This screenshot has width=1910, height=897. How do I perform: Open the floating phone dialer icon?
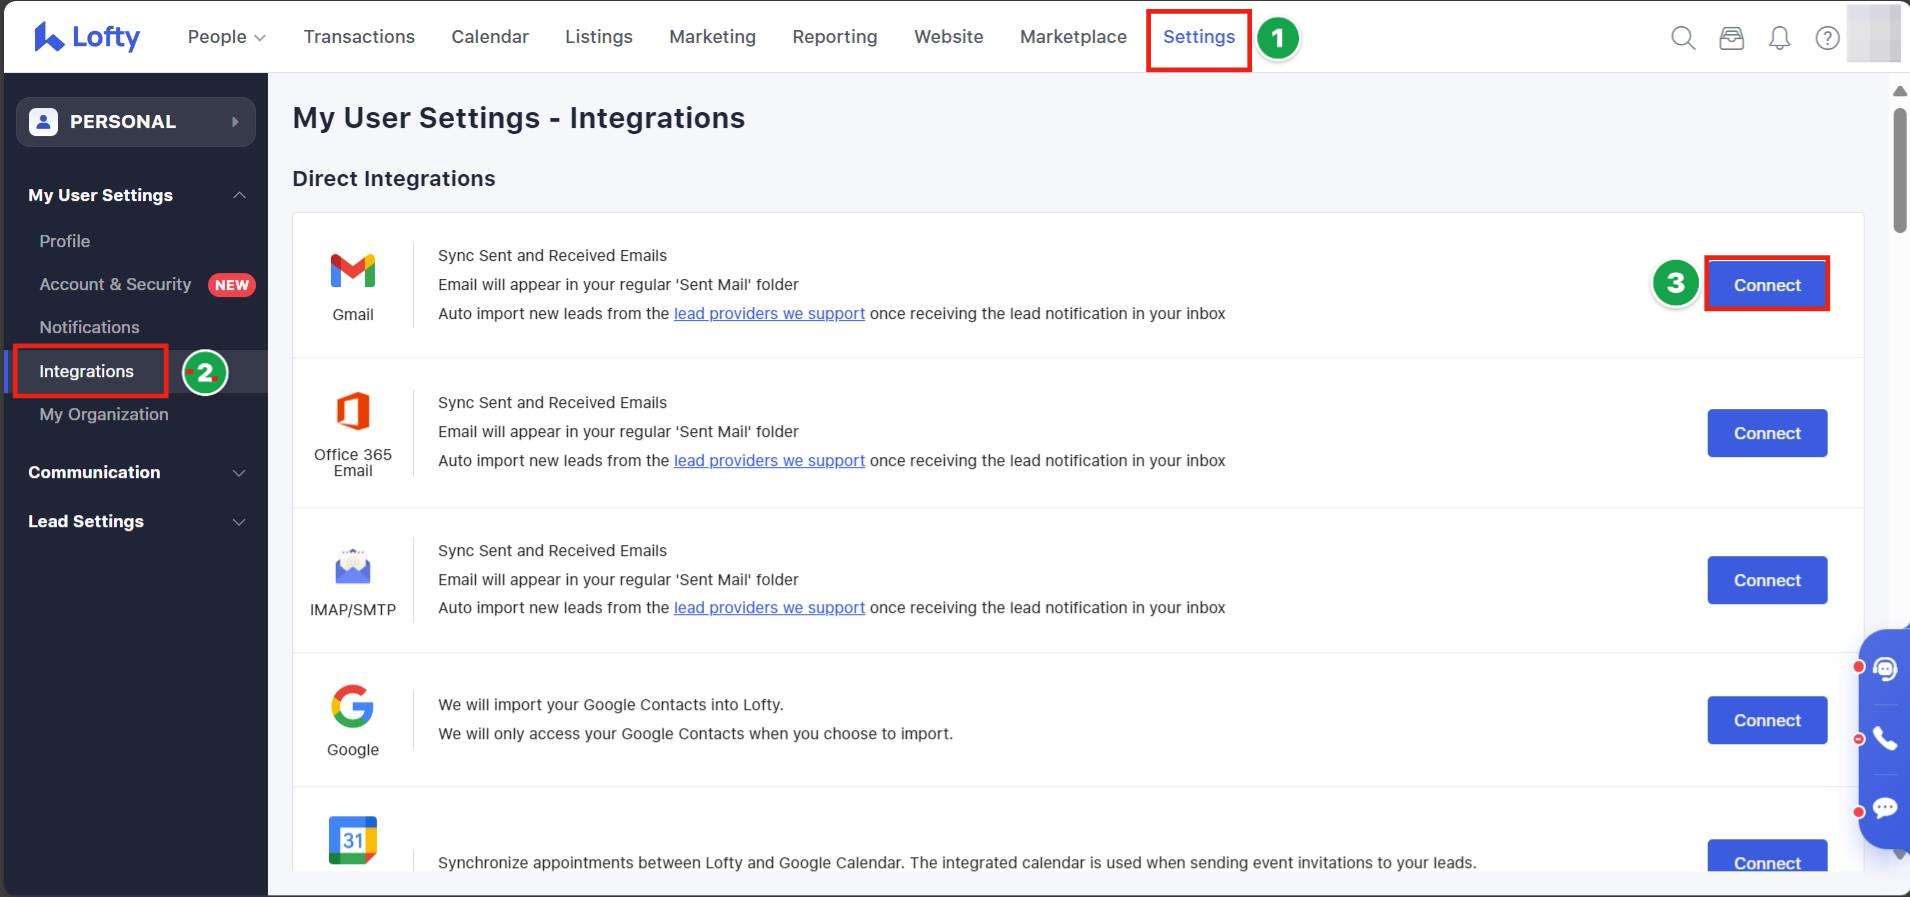pyautogui.click(x=1885, y=739)
